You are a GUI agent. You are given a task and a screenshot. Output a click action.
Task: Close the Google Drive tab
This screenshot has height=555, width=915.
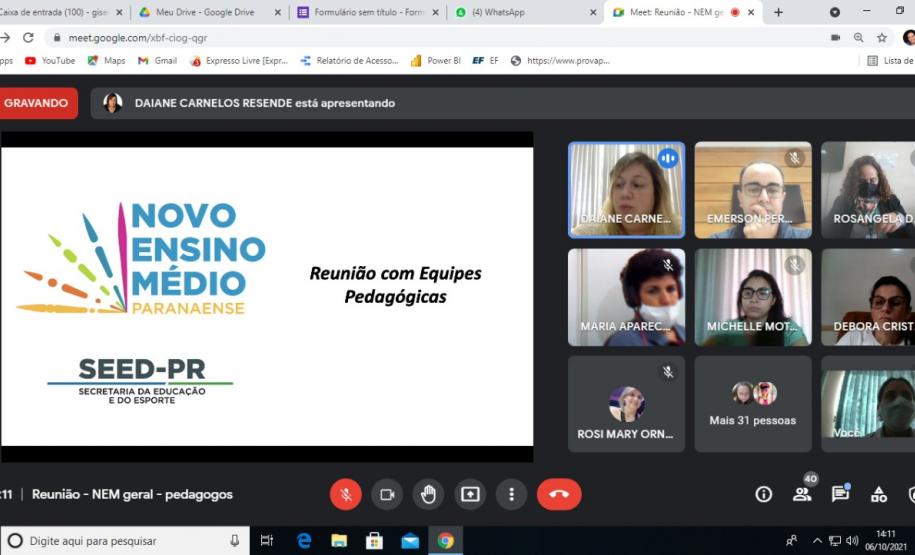tap(277, 12)
